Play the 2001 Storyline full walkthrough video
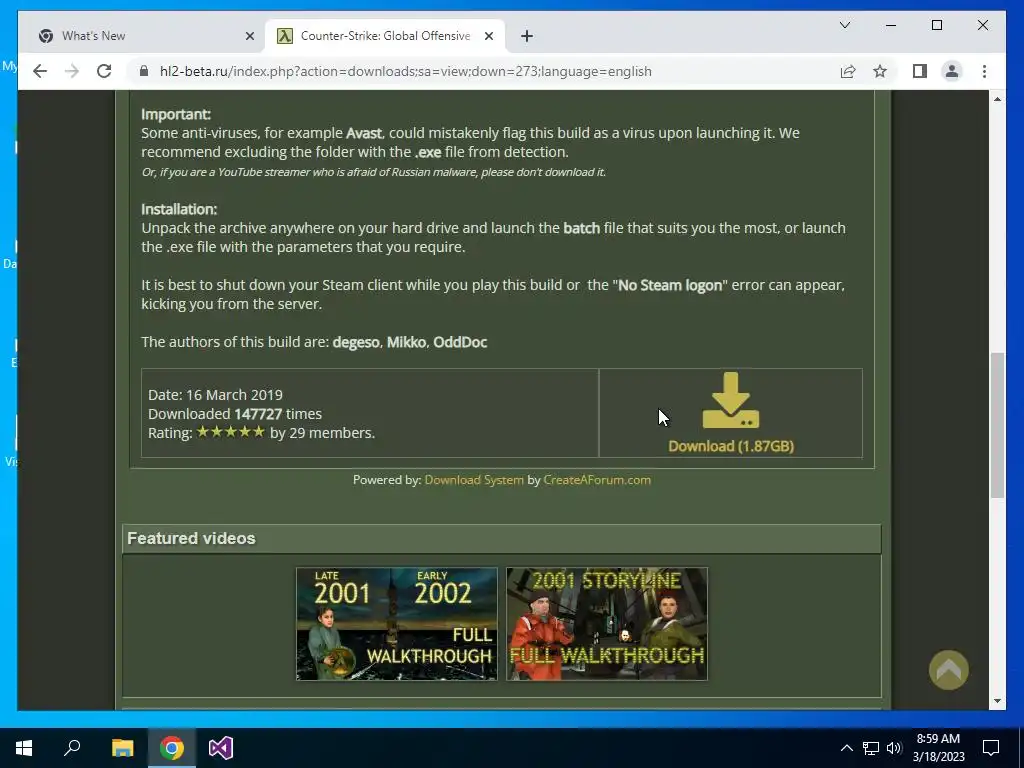This screenshot has height=768, width=1024. 607,624
